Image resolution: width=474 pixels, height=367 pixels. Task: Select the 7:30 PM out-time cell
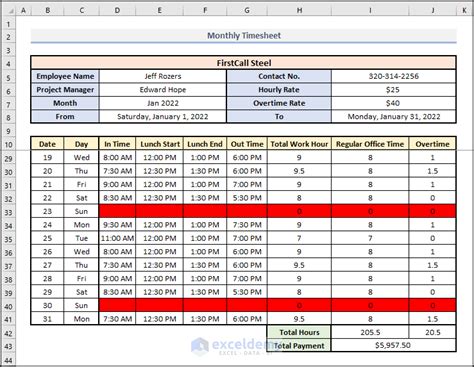pos(247,225)
